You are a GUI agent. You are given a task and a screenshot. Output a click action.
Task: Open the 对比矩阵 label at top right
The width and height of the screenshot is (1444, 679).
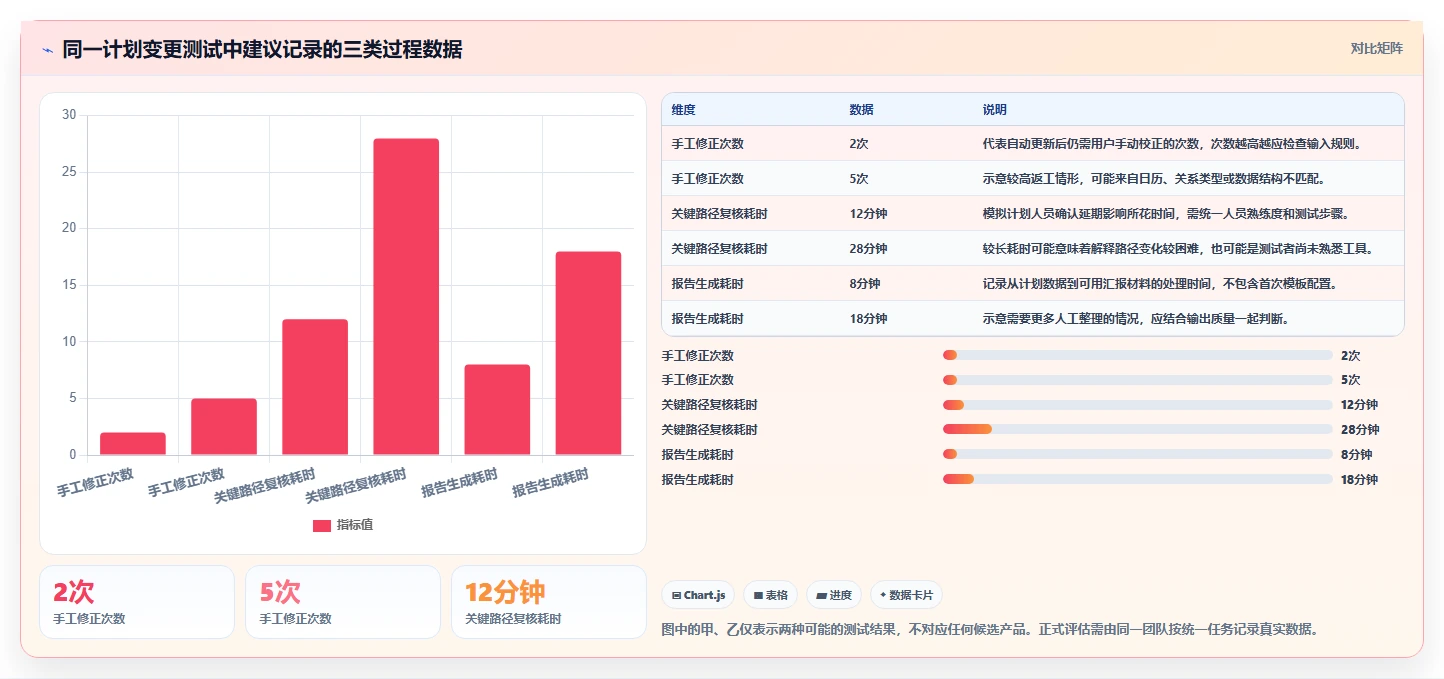1376,48
